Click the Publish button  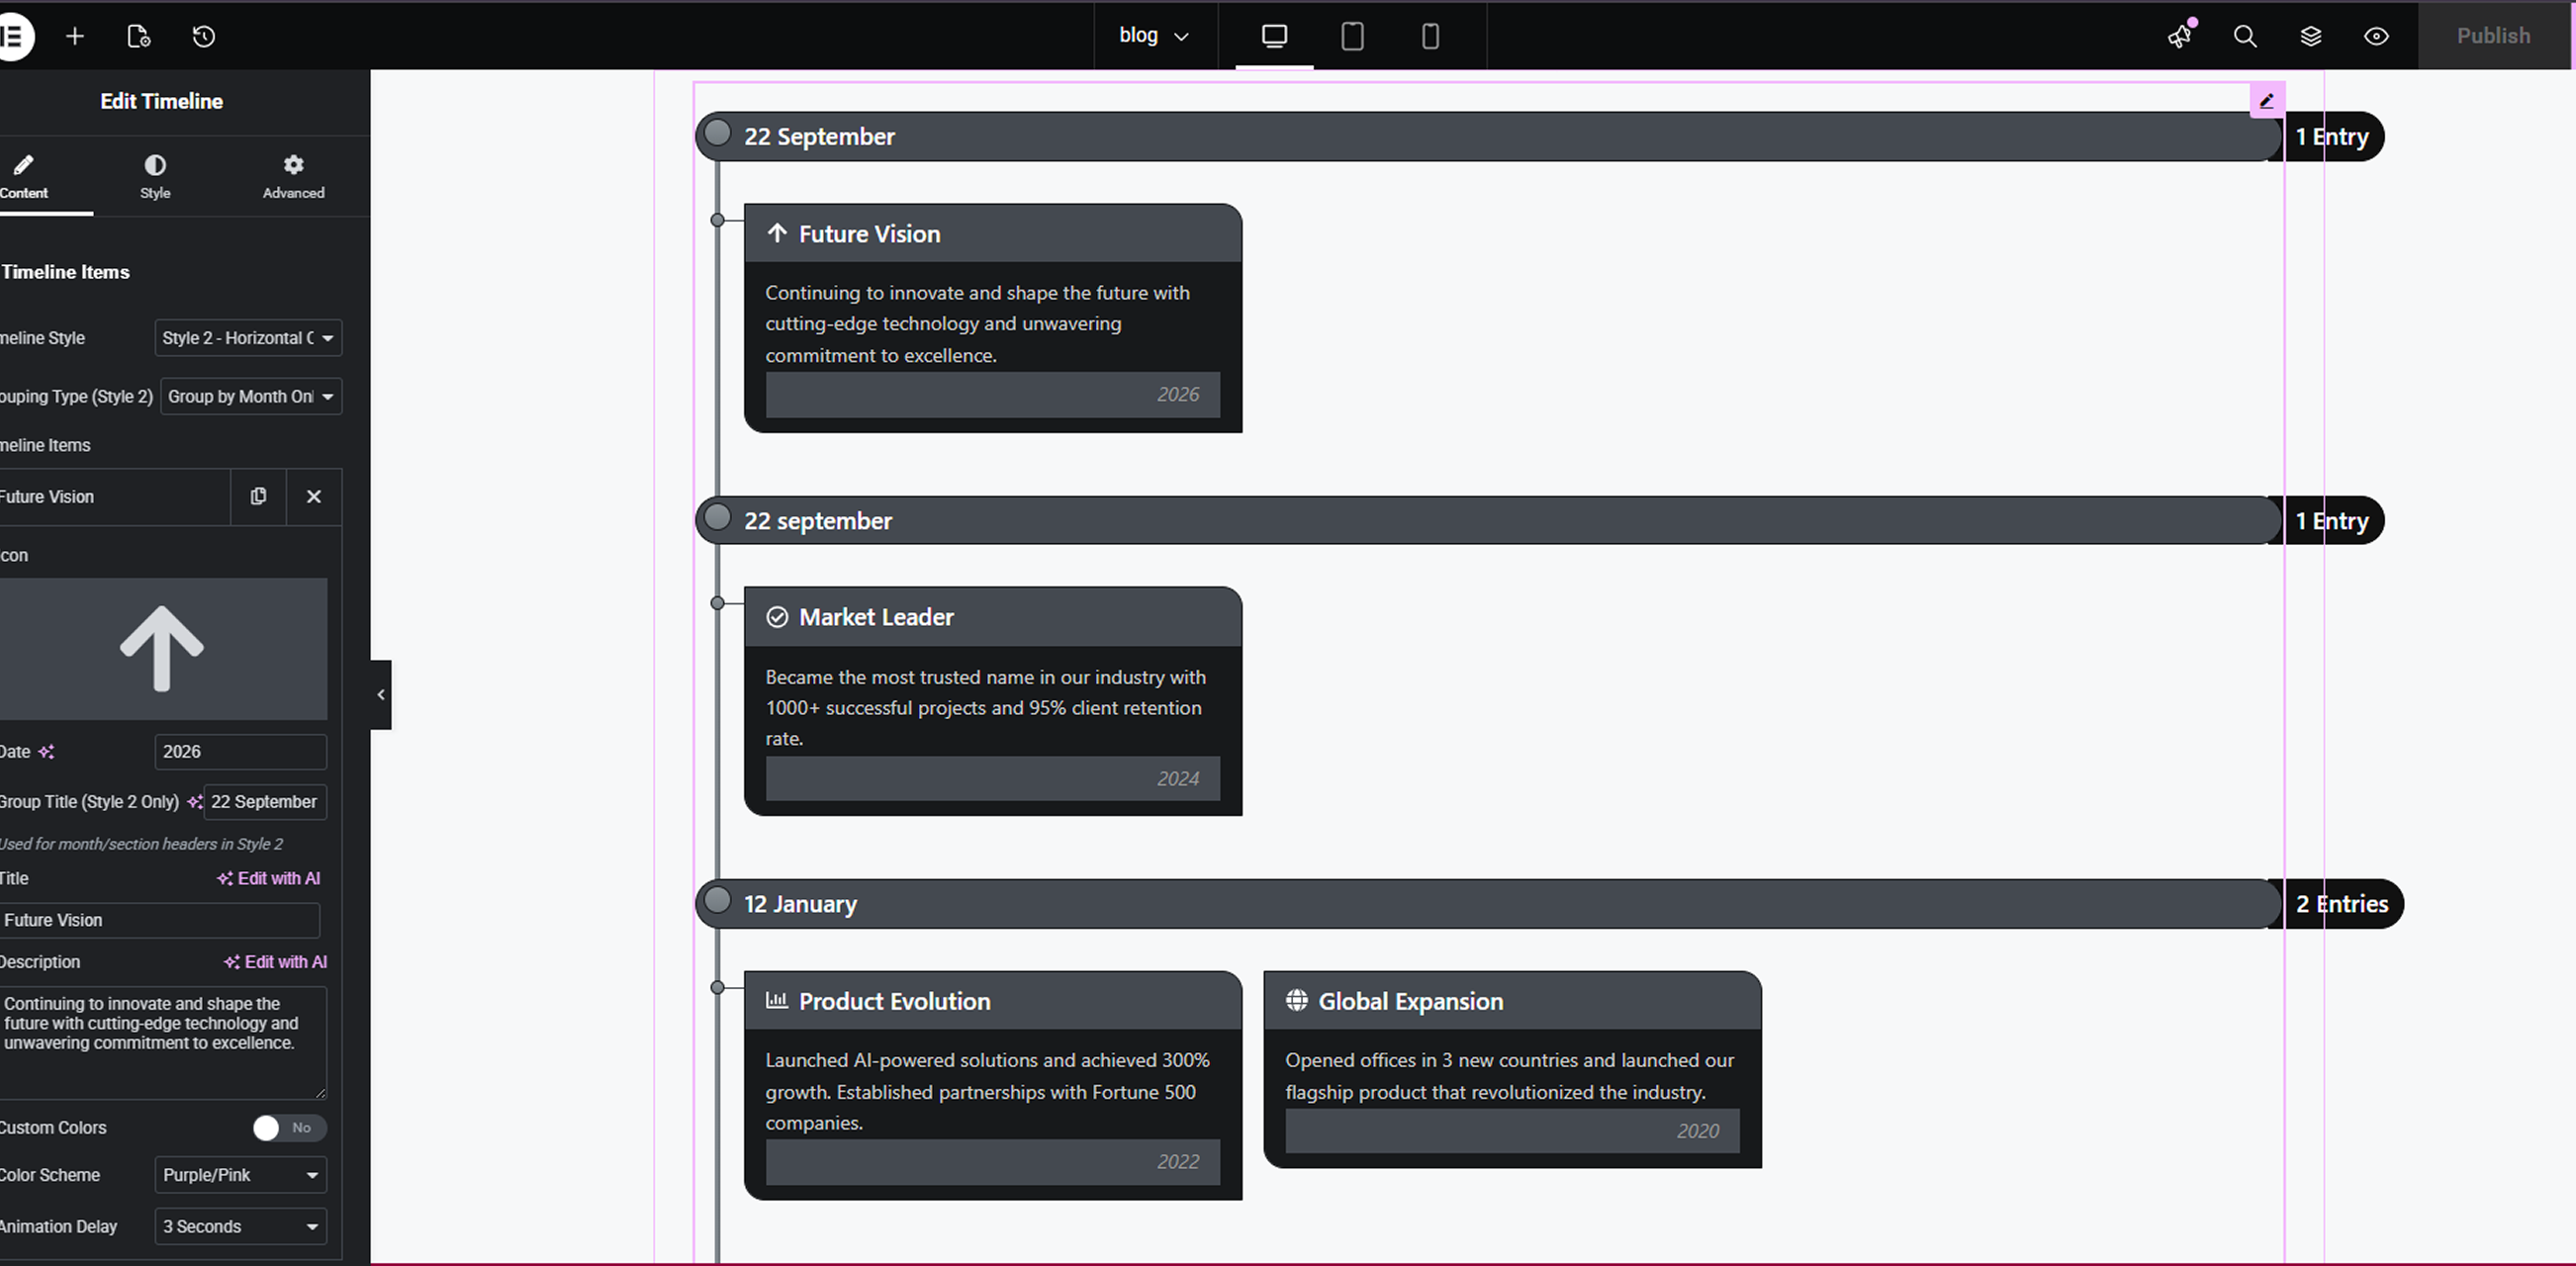click(x=2494, y=36)
